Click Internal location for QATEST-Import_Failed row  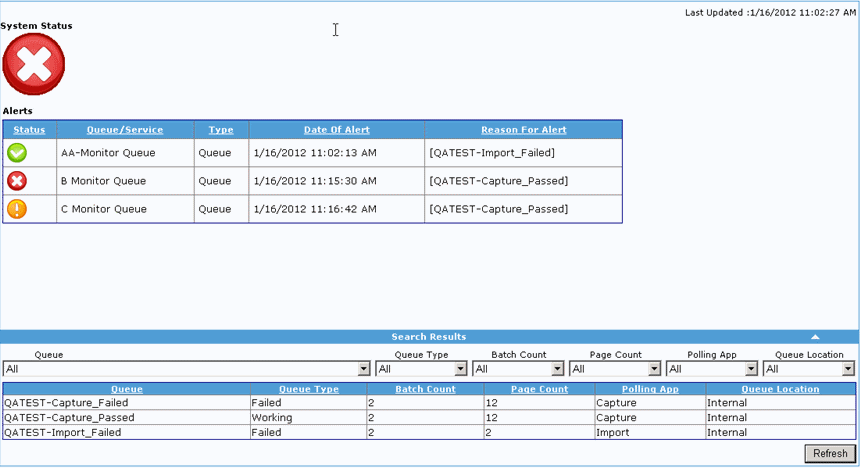tap(727, 432)
